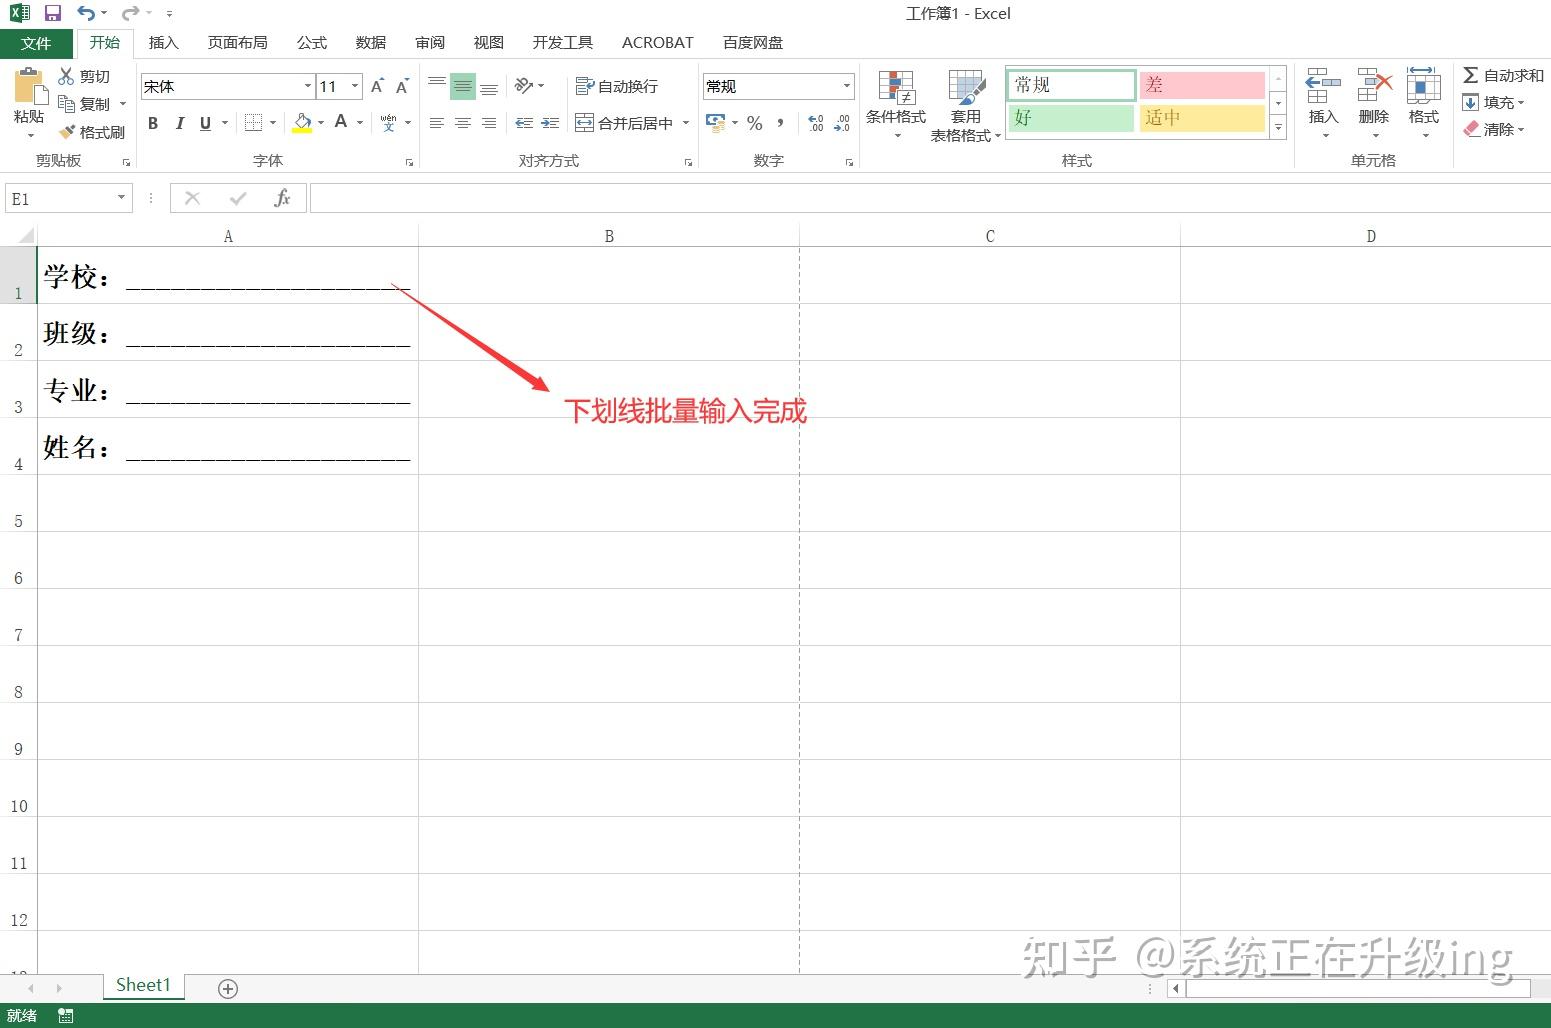Screen dimensions: 1551x1028
Task: Click AutoSum (自动求和) button
Action: tap(1503, 75)
